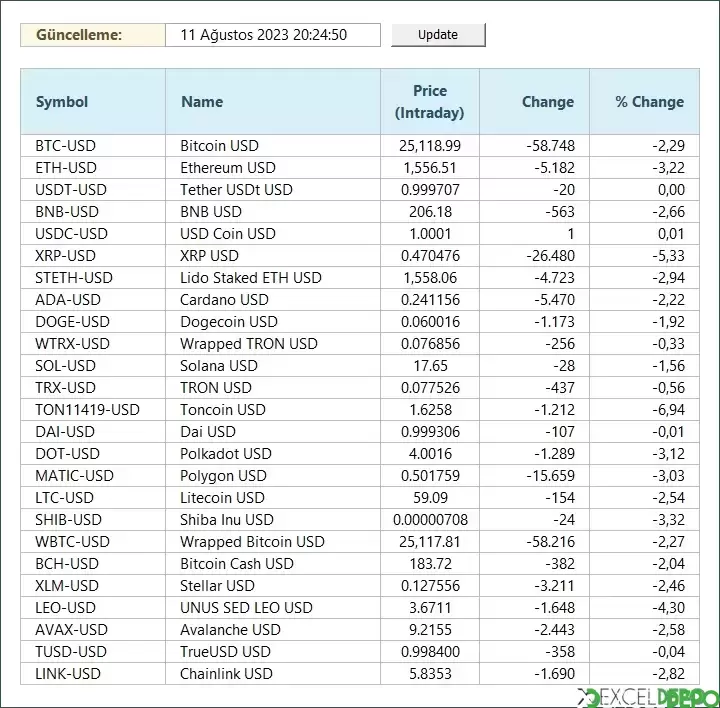Click the Update button
Image resolution: width=720 pixels, height=708 pixels.
coord(438,35)
